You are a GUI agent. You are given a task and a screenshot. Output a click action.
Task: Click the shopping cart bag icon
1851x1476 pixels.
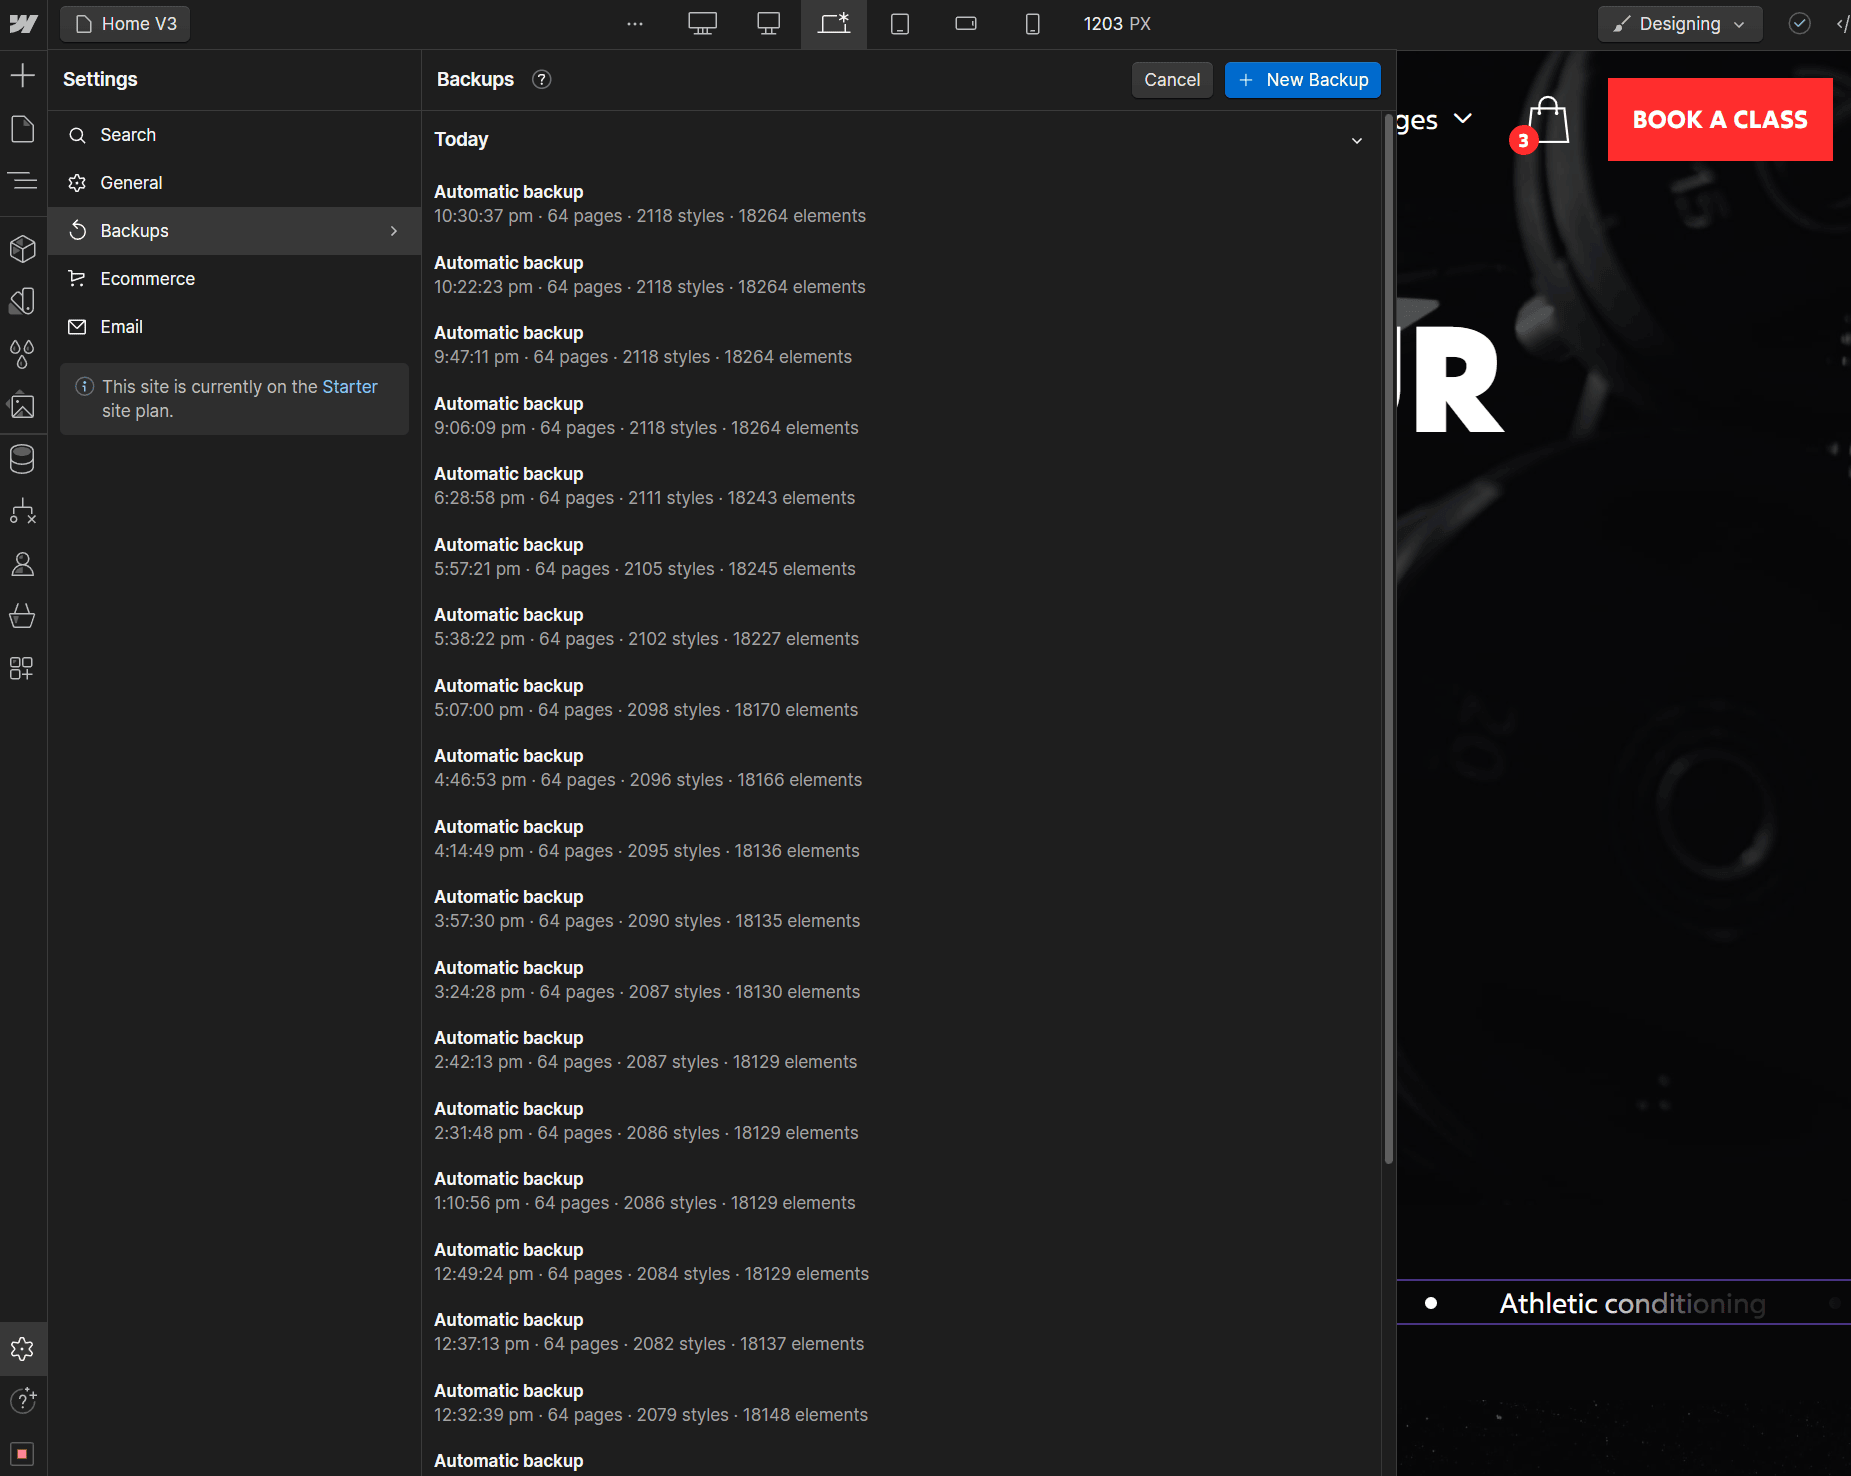click(1548, 120)
